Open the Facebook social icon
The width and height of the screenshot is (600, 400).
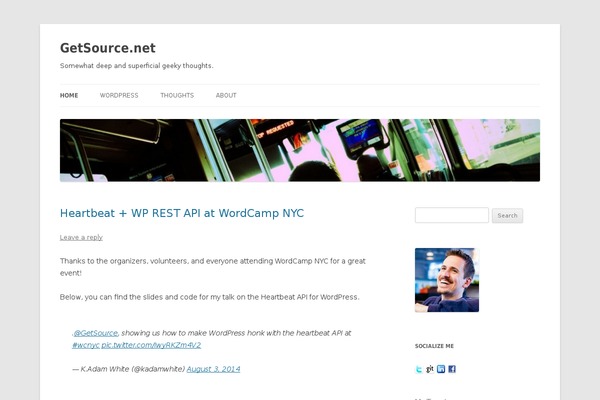point(452,369)
